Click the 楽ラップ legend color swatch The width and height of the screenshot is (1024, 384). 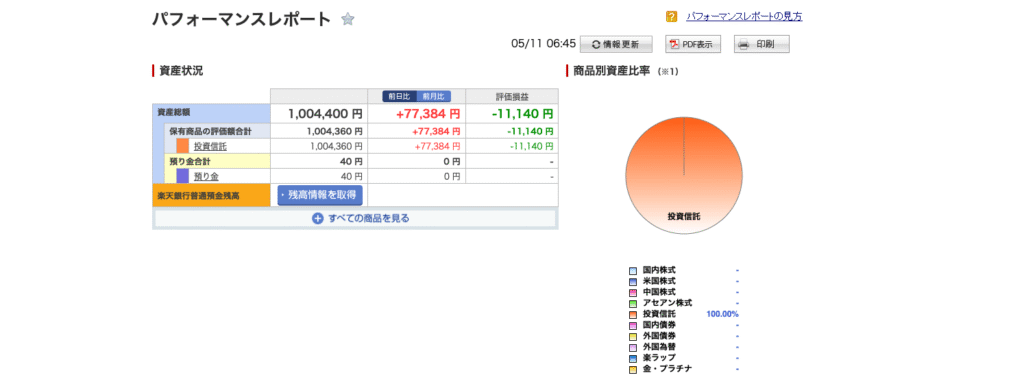pyautogui.click(x=633, y=359)
